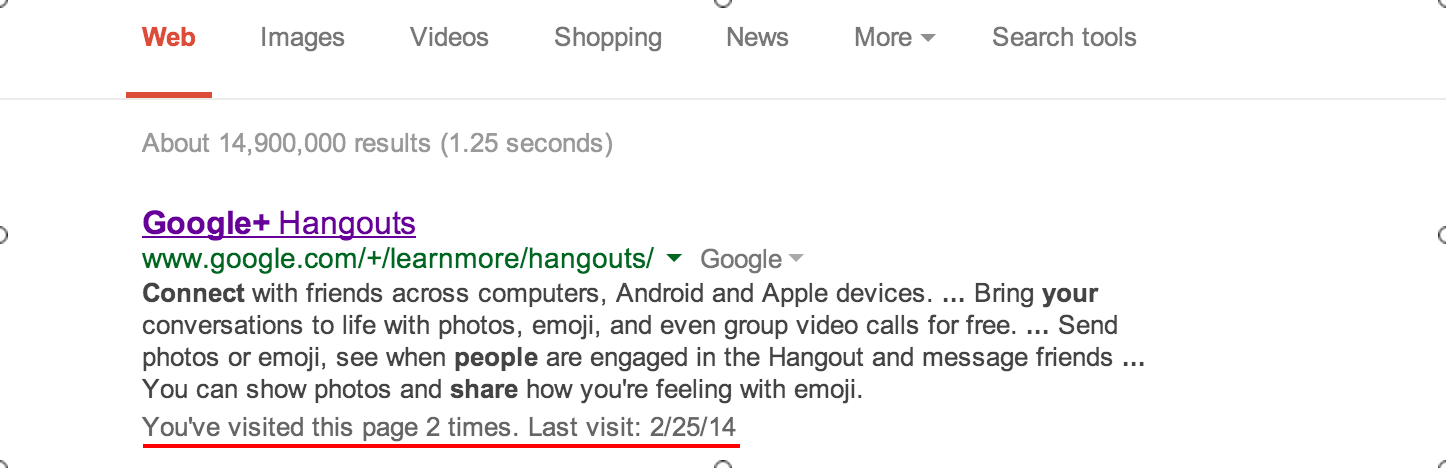1446x468 pixels.
Task: Click the results count text
Action: (377, 144)
